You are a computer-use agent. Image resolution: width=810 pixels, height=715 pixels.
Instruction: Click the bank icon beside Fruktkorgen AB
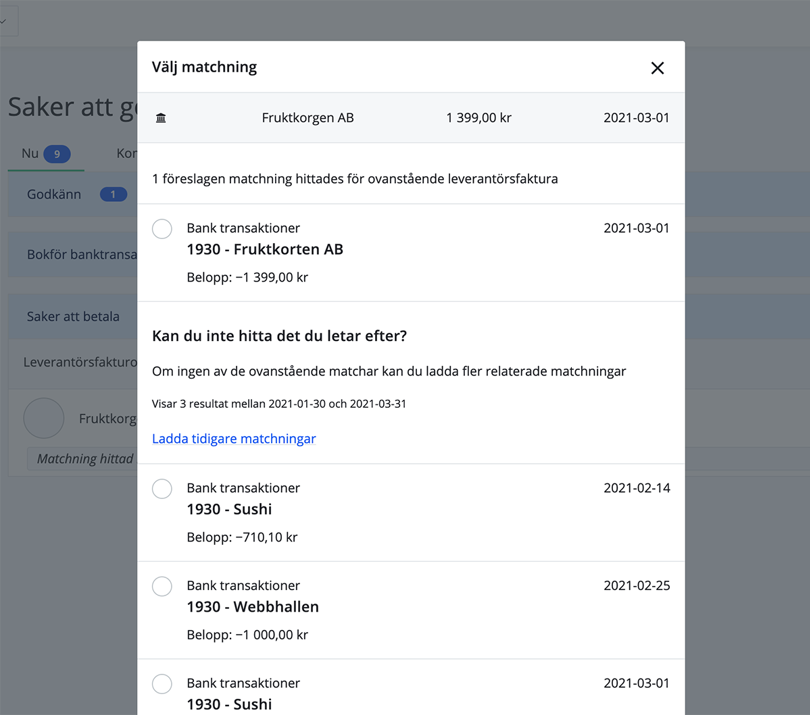tap(161, 118)
